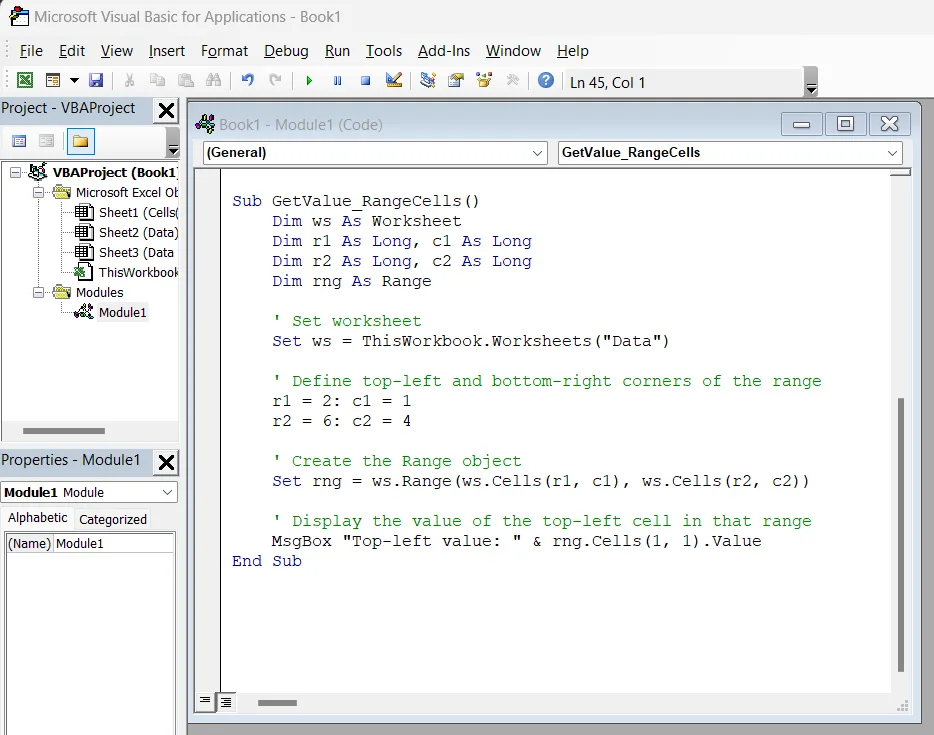Click the toolbar options overflow arrow
This screenshot has width=934, height=735.
[x=811, y=82]
